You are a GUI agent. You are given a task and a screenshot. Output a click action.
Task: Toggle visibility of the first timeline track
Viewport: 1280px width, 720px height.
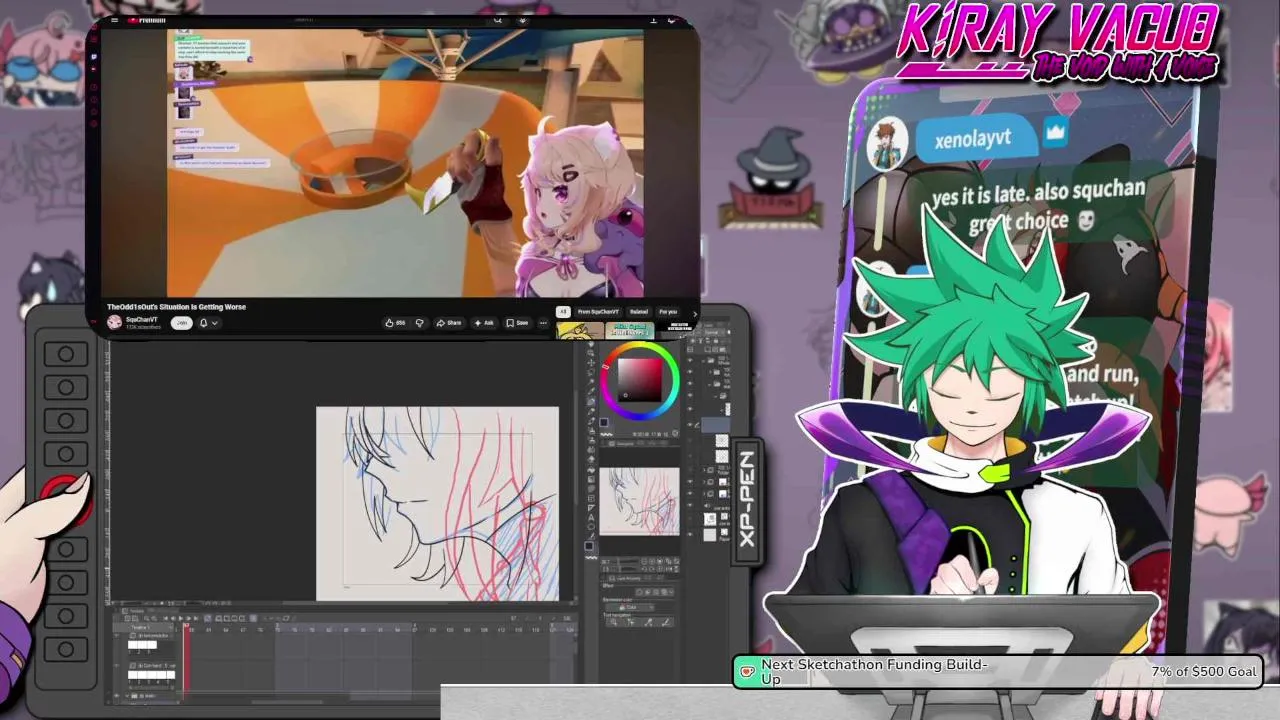(x=116, y=635)
